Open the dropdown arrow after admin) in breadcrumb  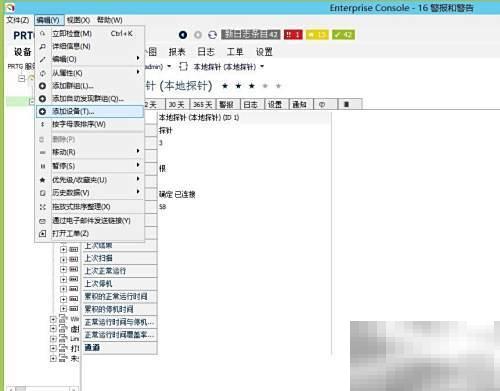tap(169, 66)
